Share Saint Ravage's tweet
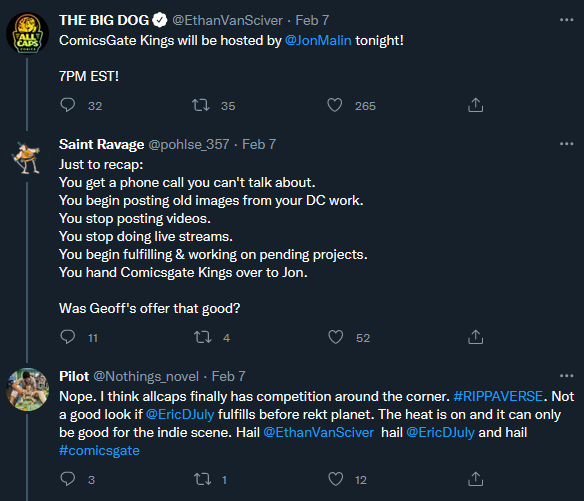584x501 pixels. 475,337
